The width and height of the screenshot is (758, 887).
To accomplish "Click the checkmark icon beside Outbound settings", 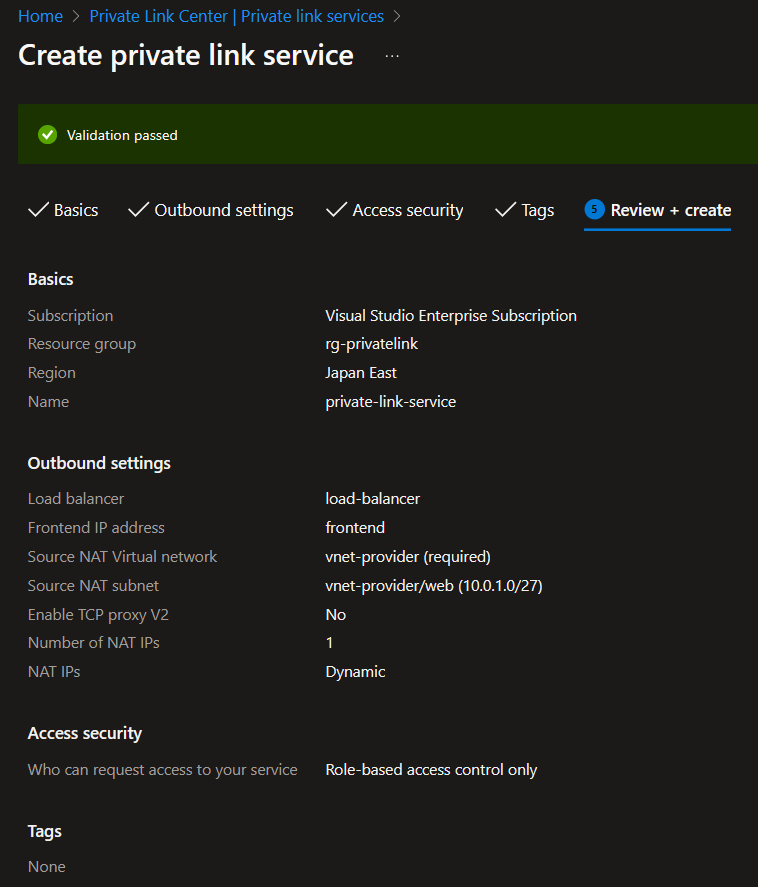I will coord(137,210).
